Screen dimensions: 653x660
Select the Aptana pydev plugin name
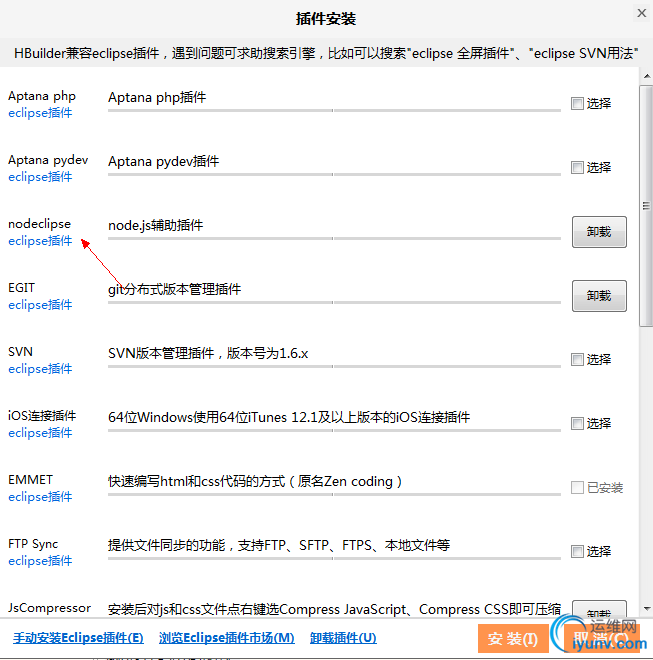coord(48,160)
